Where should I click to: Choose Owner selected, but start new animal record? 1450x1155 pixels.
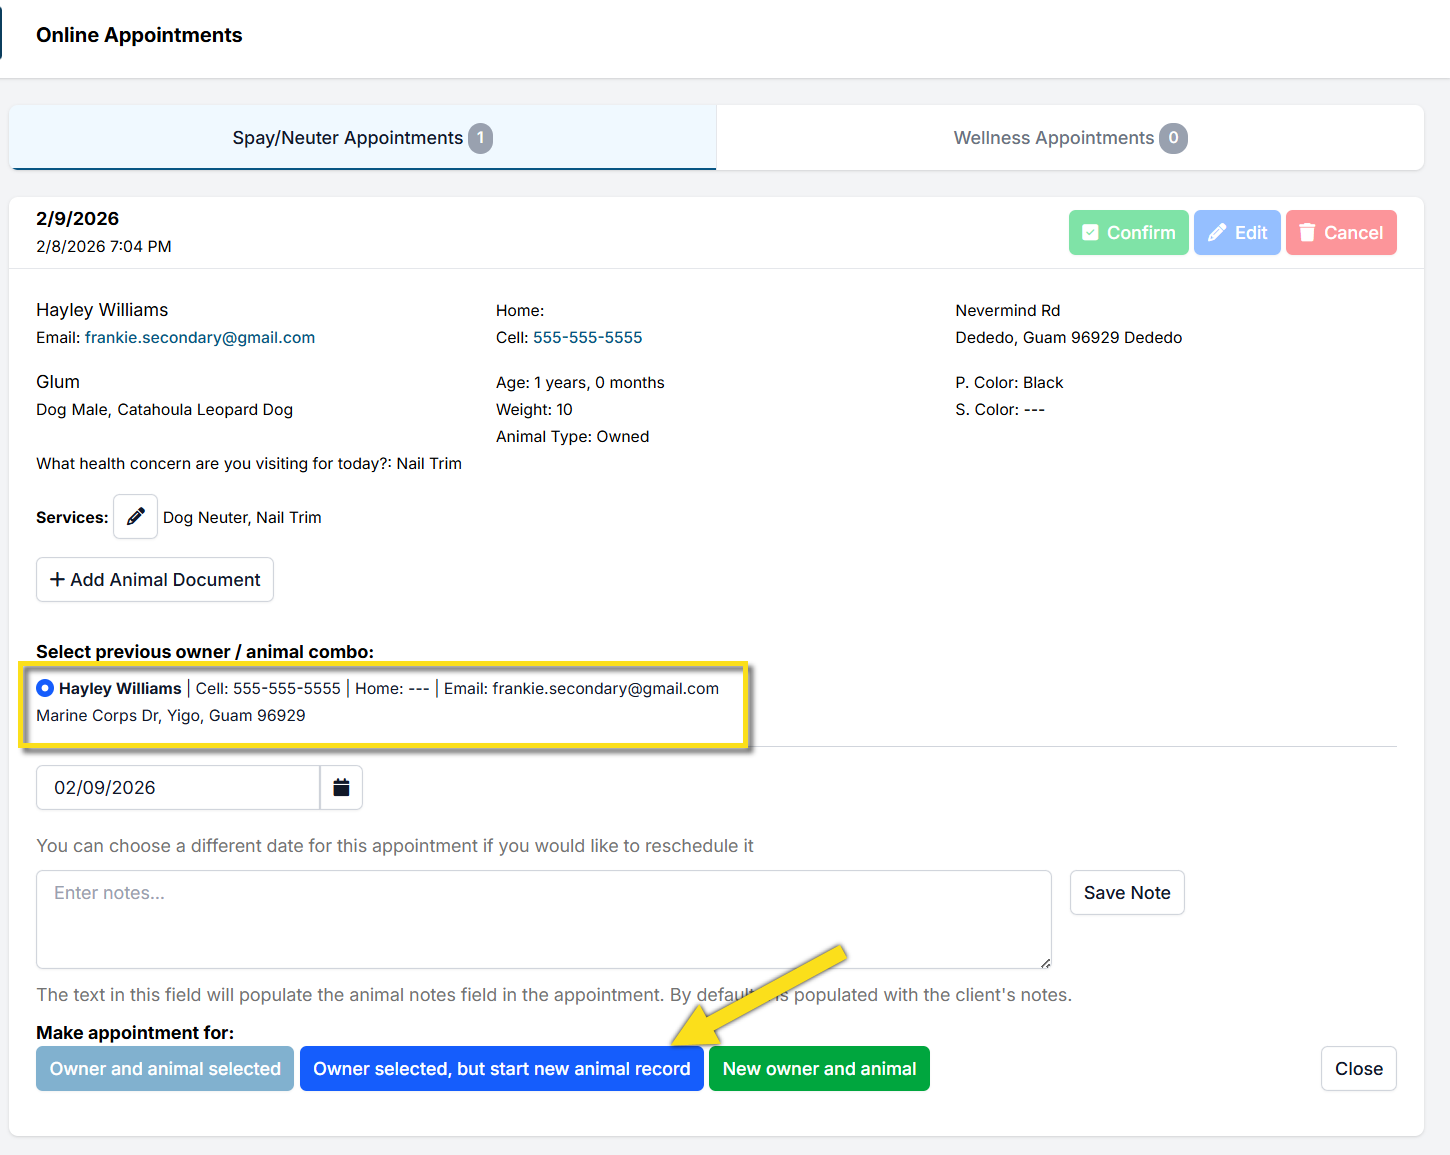501,1069
